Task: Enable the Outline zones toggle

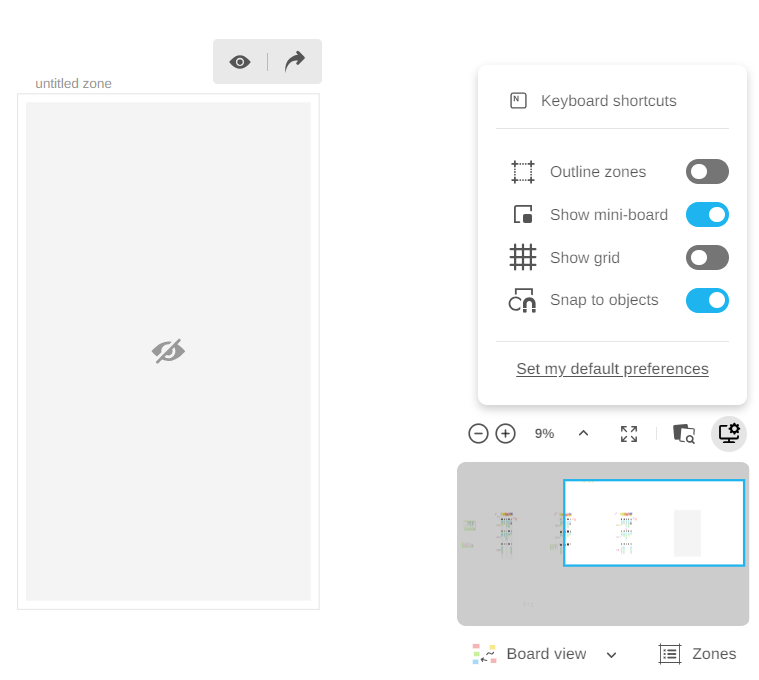Action: tap(707, 172)
